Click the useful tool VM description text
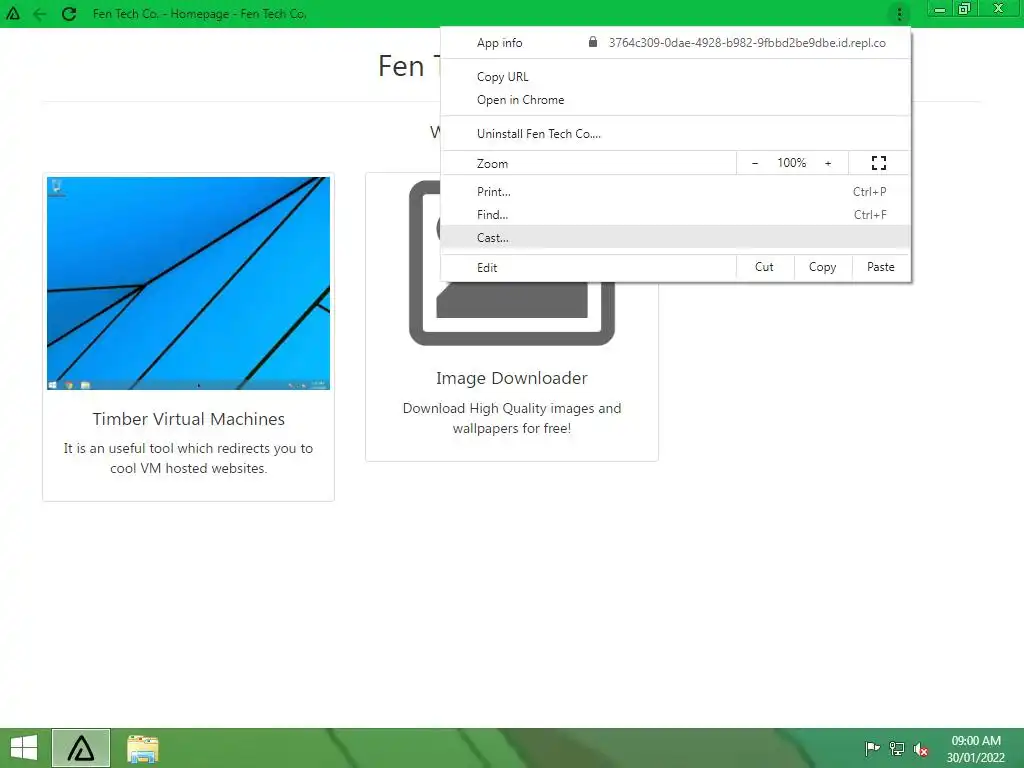The width and height of the screenshot is (1024, 768). click(188, 458)
